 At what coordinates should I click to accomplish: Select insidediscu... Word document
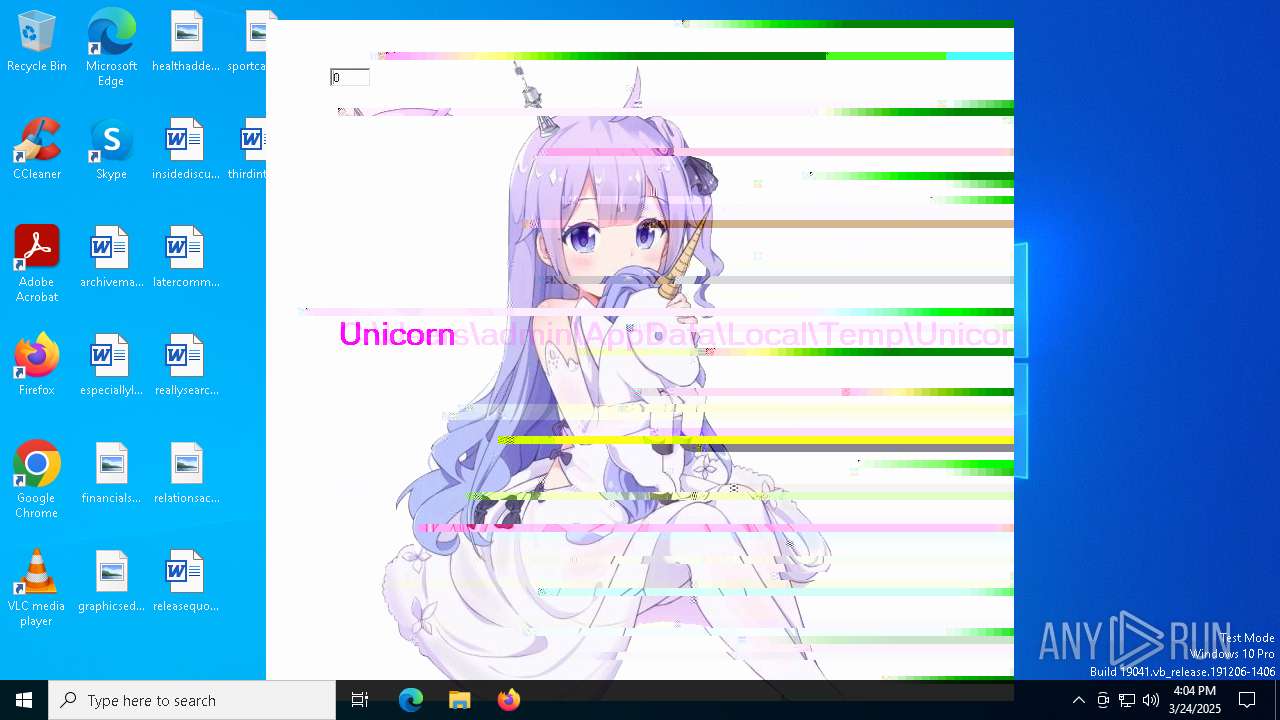[186, 150]
